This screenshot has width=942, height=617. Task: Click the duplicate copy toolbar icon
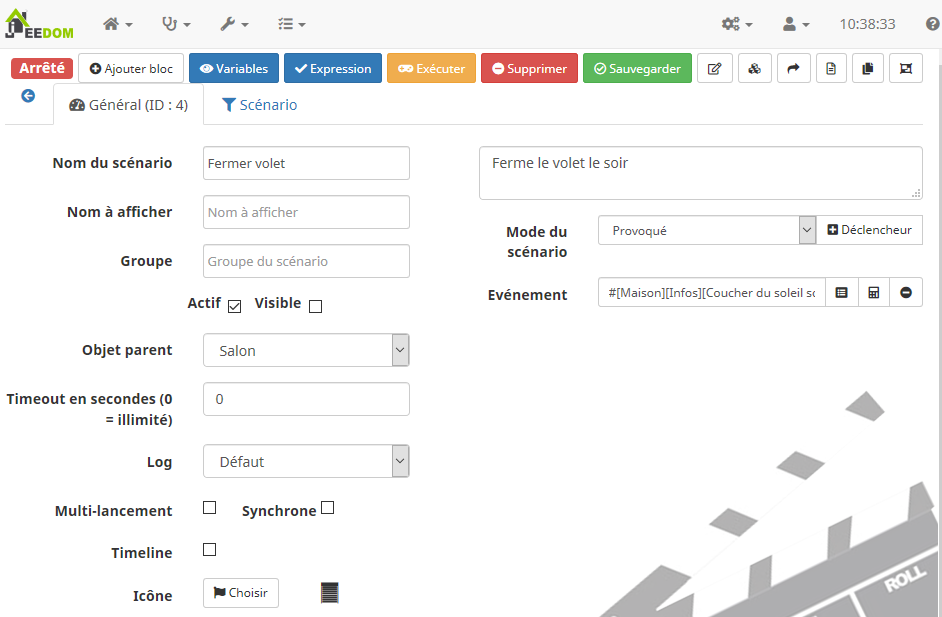coord(868,68)
